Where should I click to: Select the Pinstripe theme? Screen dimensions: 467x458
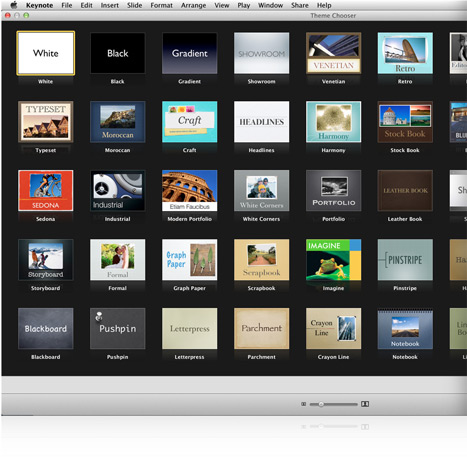pos(405,260)
